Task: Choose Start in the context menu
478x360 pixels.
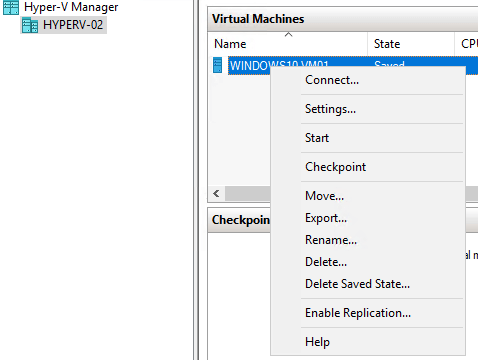Action: click(368, 138)
